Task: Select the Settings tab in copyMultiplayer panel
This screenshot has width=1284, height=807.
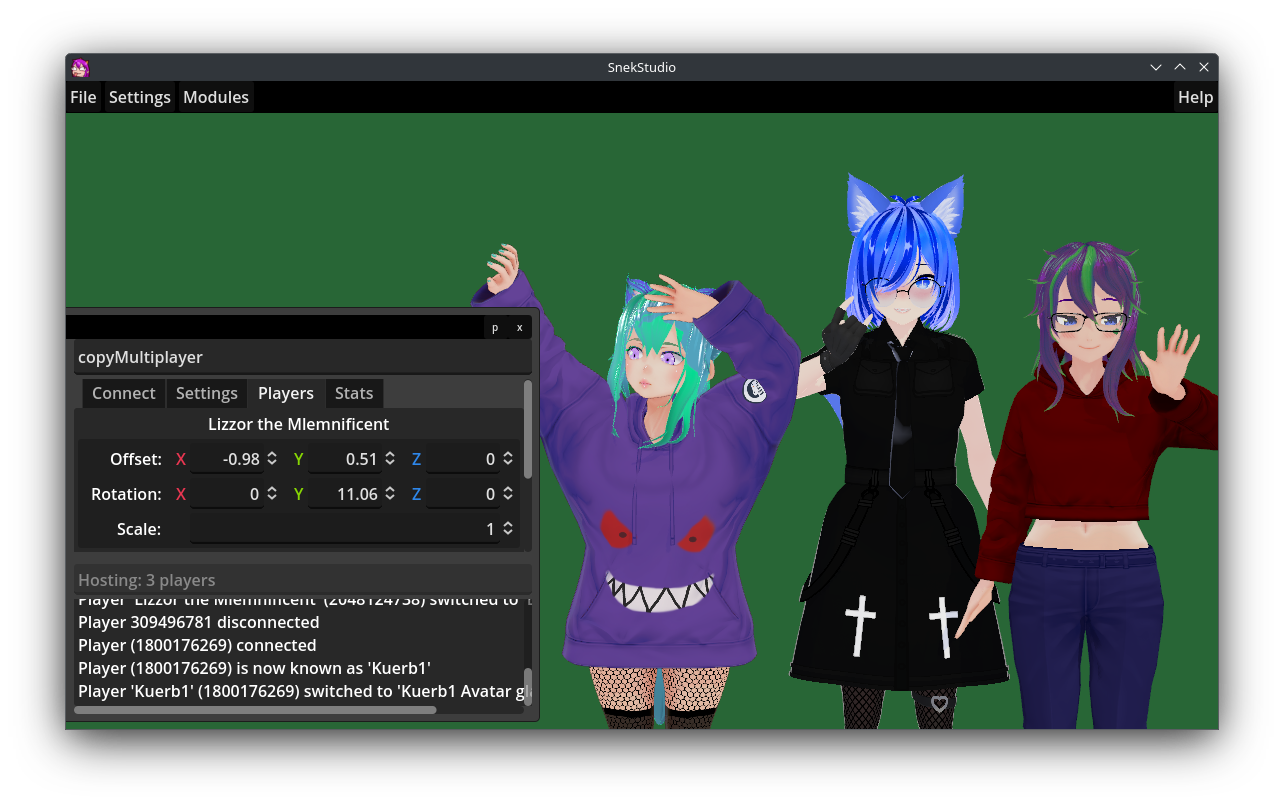Action: (x=207, y=393)
